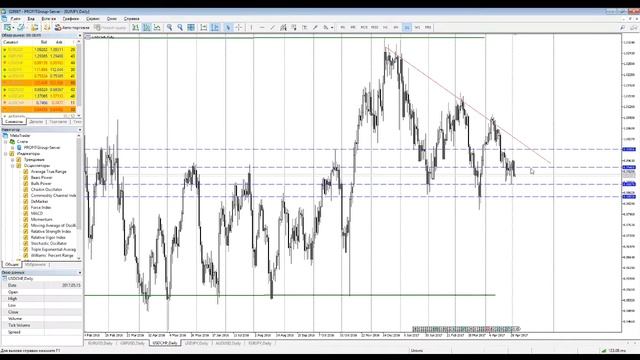Click the connection status bars icon
Image resolution: width=640 pixels, height=360 pixels.
tap(604, 350)
